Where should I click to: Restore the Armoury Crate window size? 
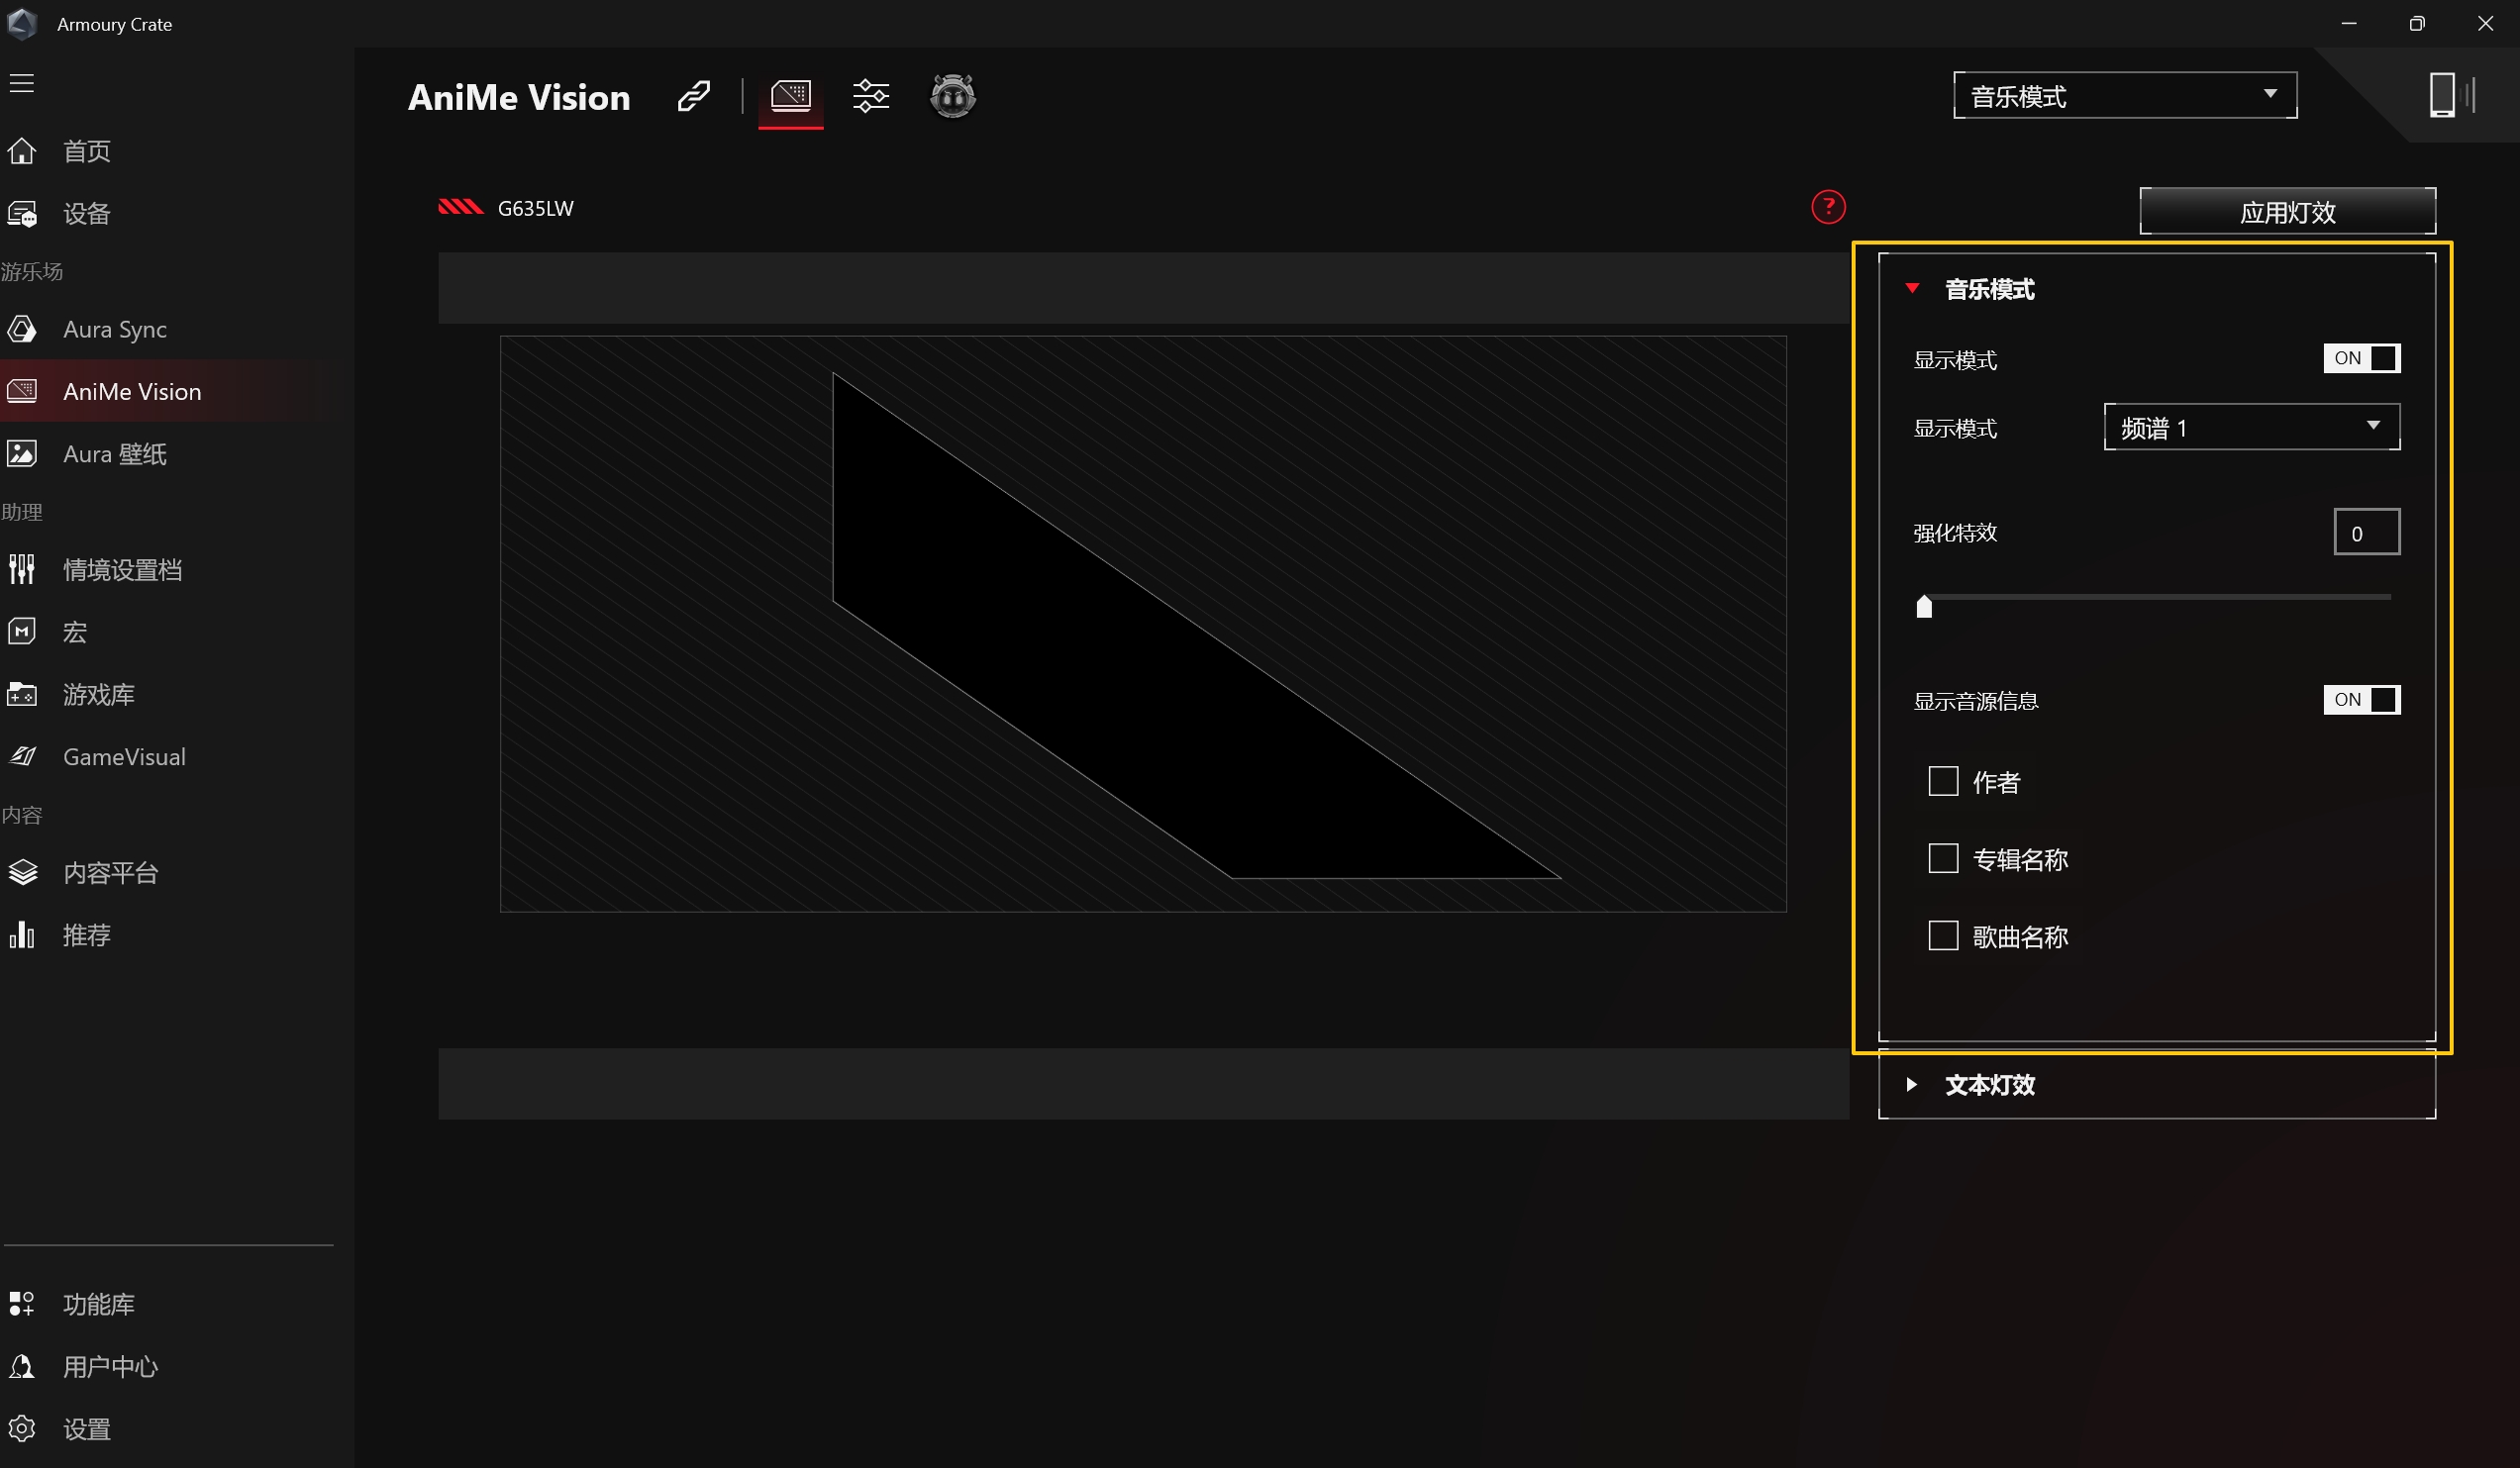click(x=2417, y=23)
